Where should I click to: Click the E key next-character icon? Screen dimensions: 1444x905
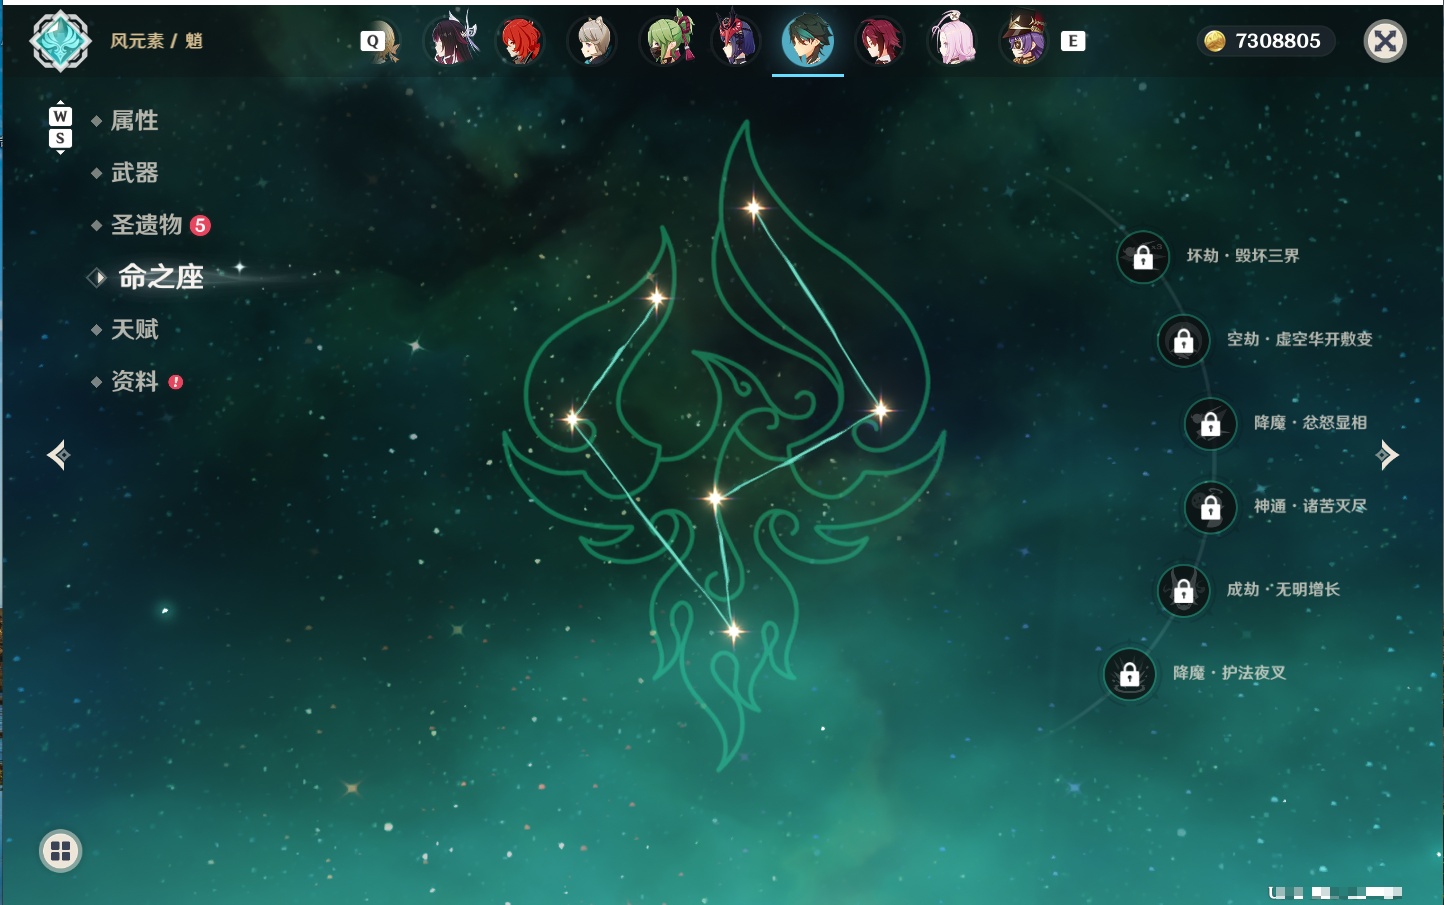tap(1073, 41)
